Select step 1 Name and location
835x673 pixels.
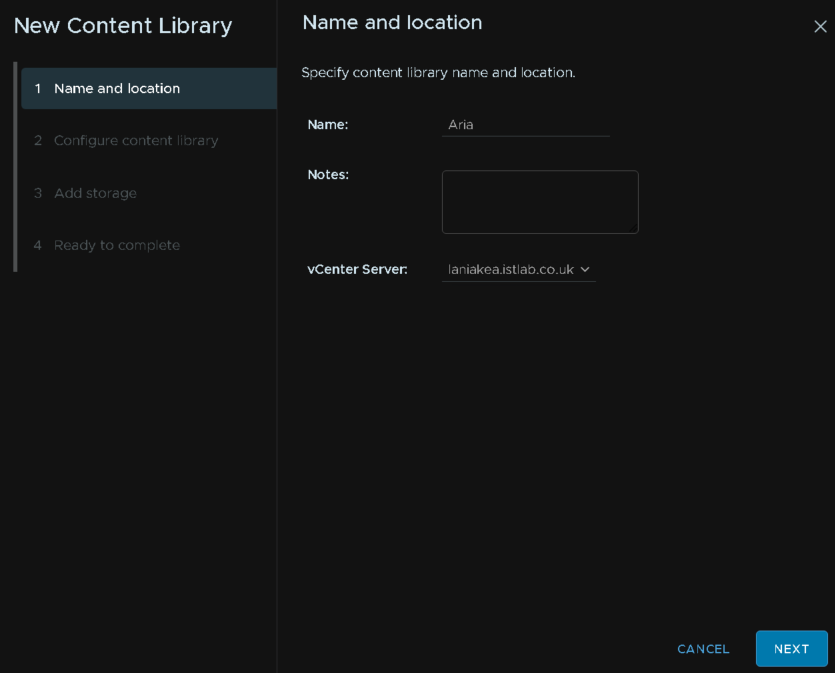[x=149, y=88]
